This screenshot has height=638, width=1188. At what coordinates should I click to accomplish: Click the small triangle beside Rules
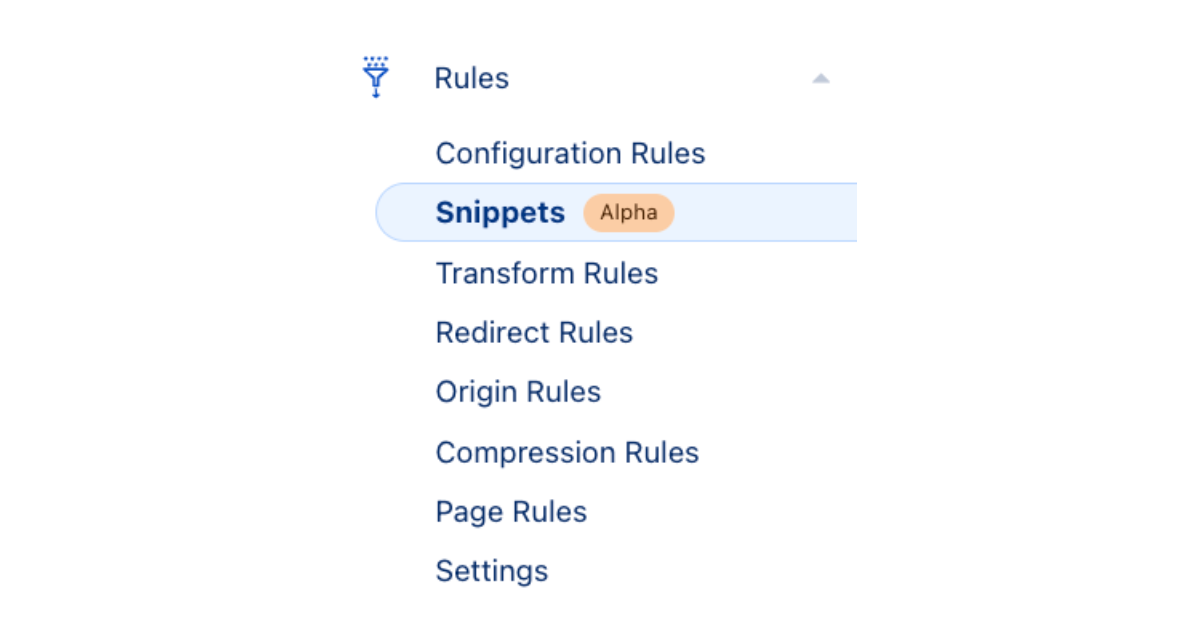820,78
